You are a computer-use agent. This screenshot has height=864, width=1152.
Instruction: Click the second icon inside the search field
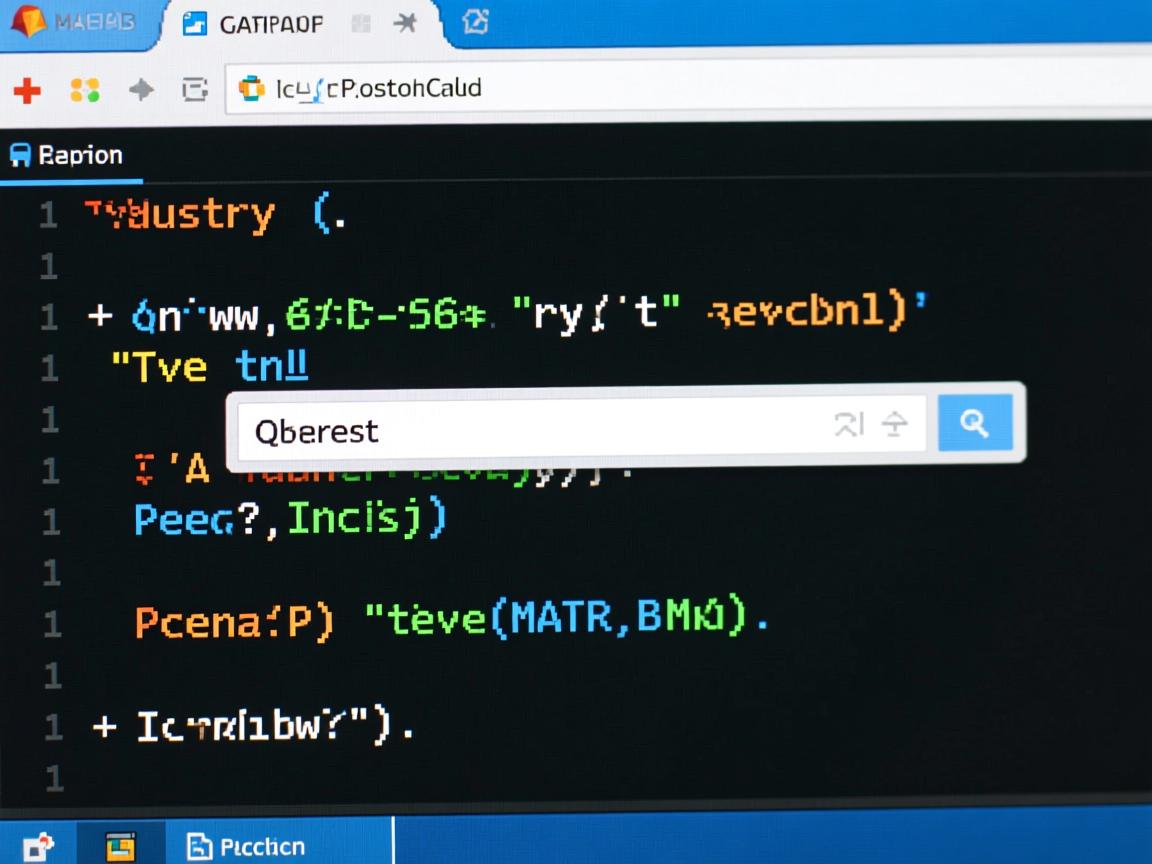click(x=893, y=425)
